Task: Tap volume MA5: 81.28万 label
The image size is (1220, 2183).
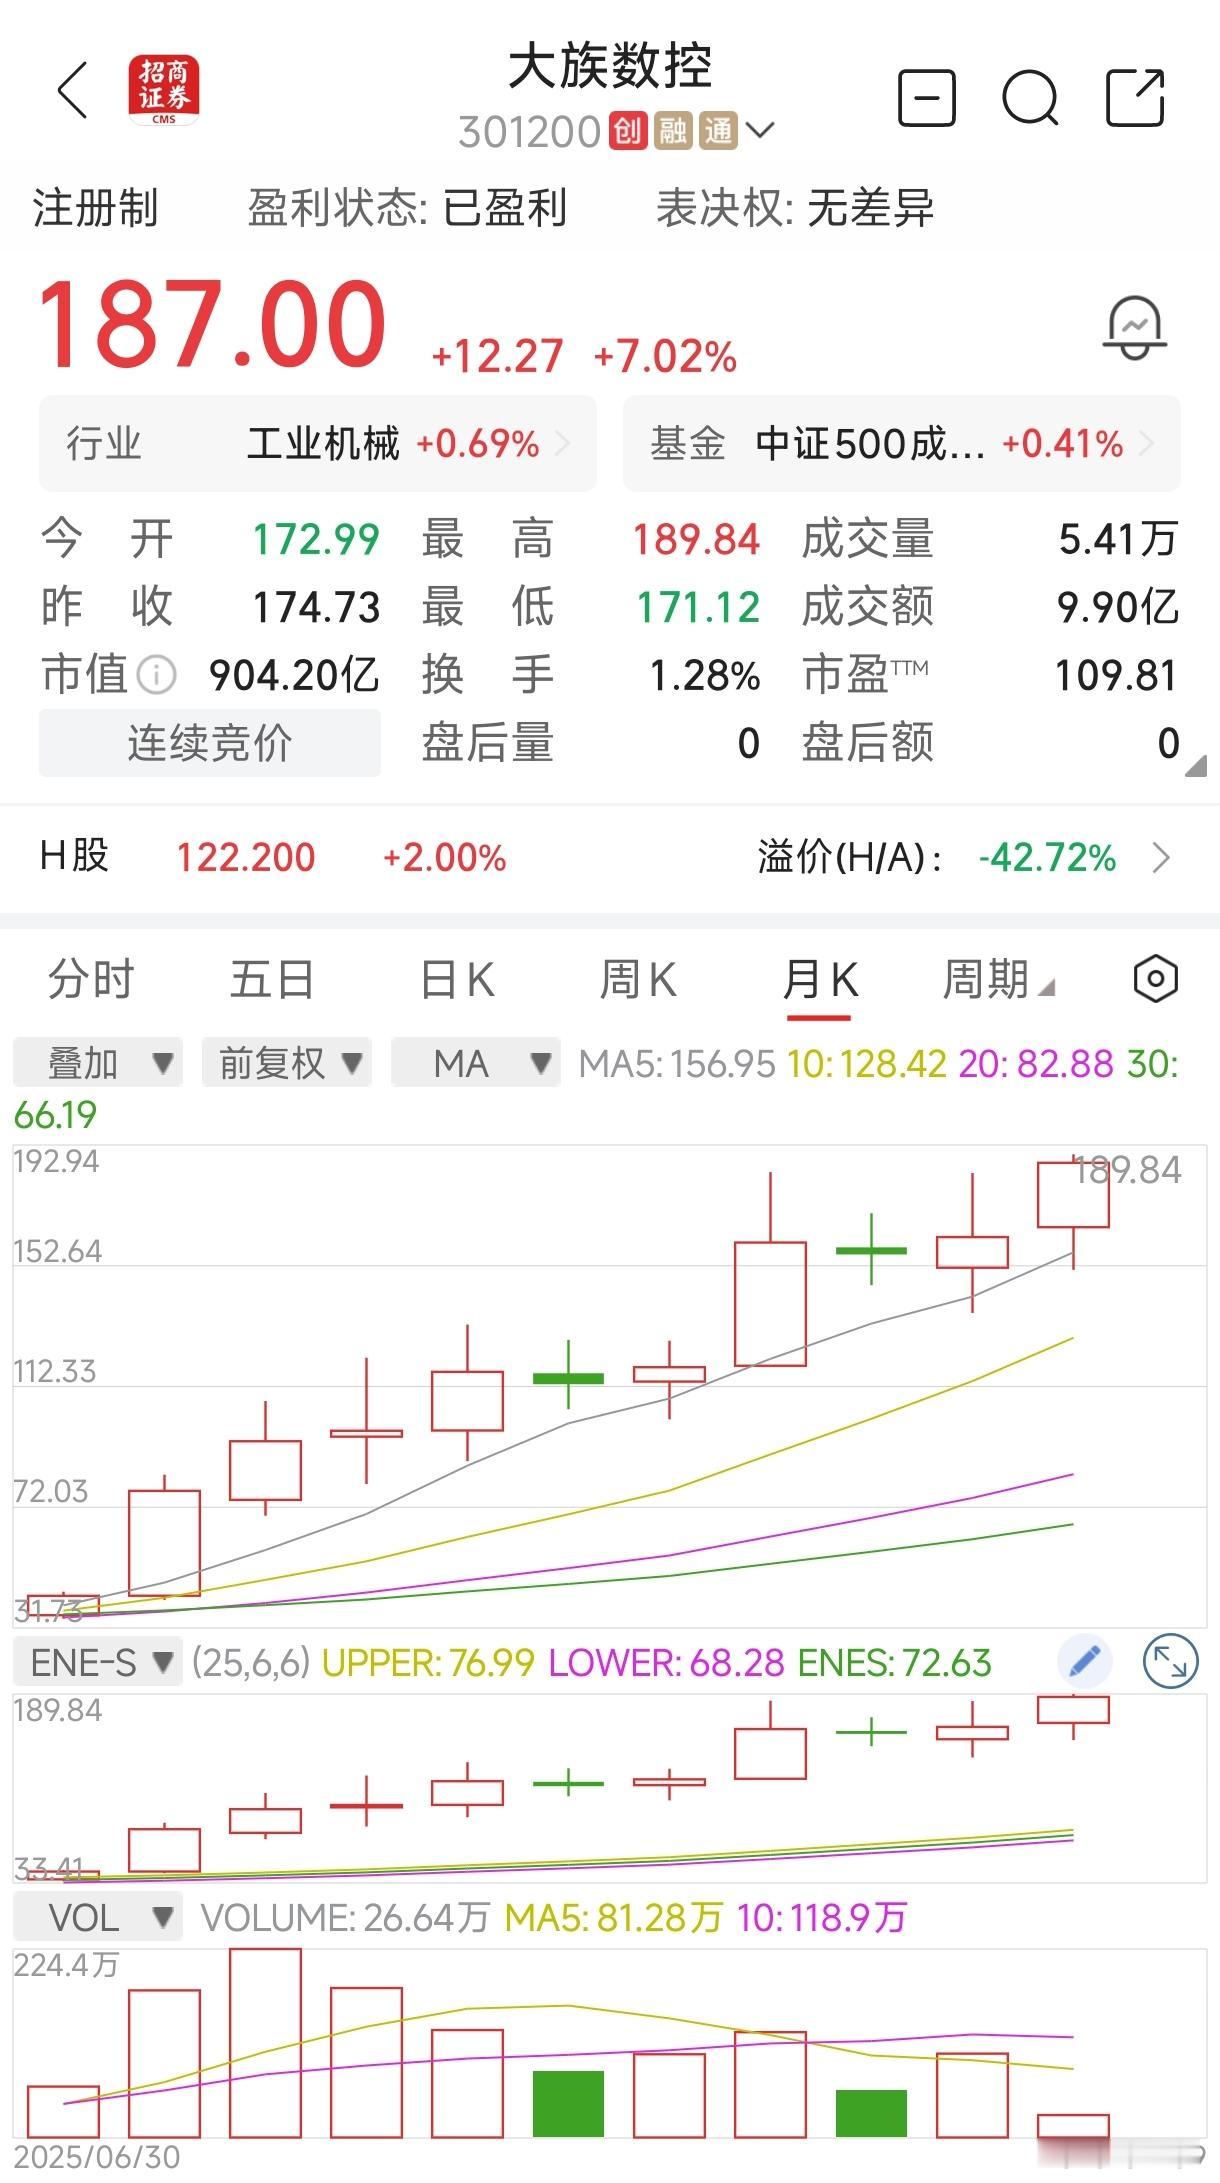Action: 613,1918
